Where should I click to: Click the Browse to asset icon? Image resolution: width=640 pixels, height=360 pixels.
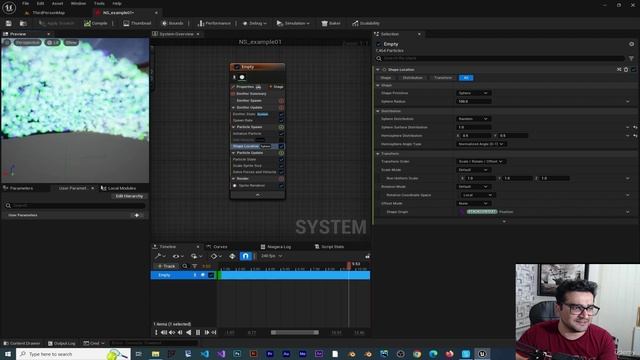tap(23, 23)
